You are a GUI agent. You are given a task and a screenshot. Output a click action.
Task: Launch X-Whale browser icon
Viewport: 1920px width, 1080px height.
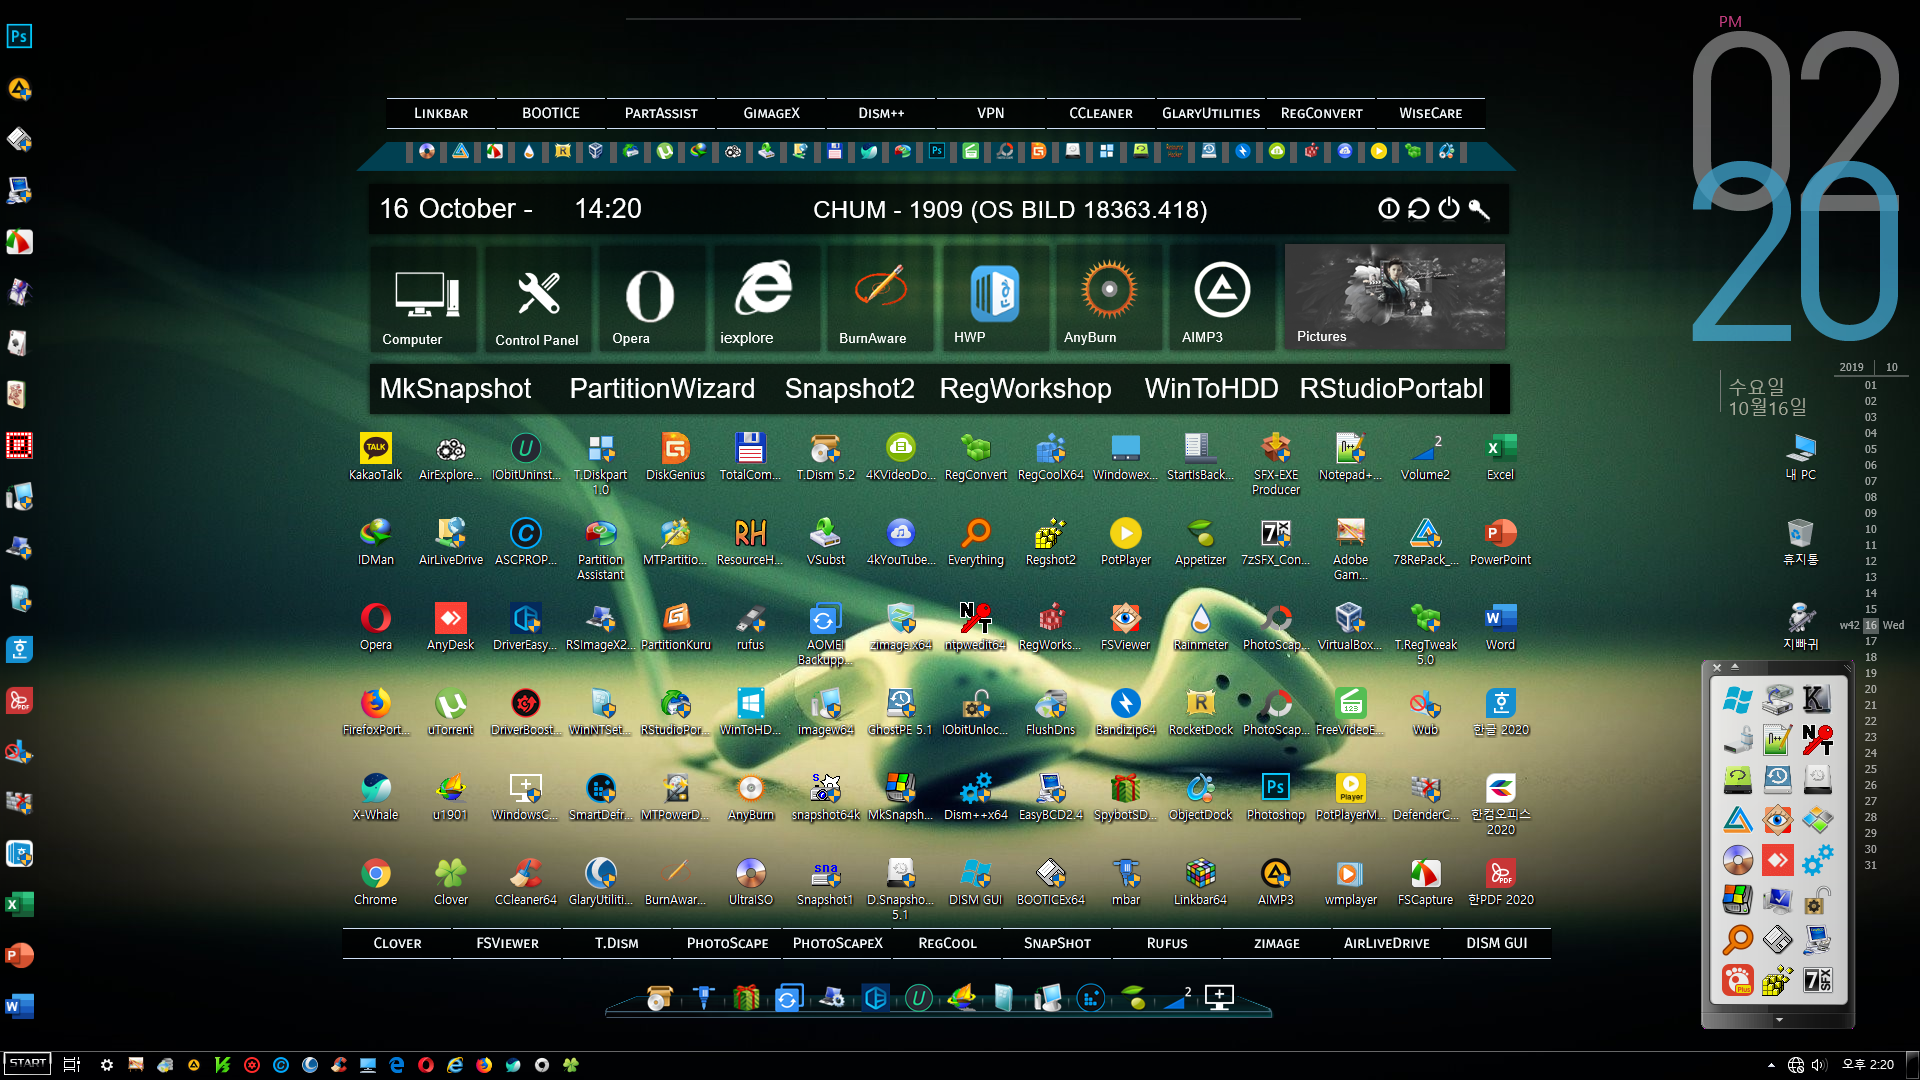pos(375,797)
